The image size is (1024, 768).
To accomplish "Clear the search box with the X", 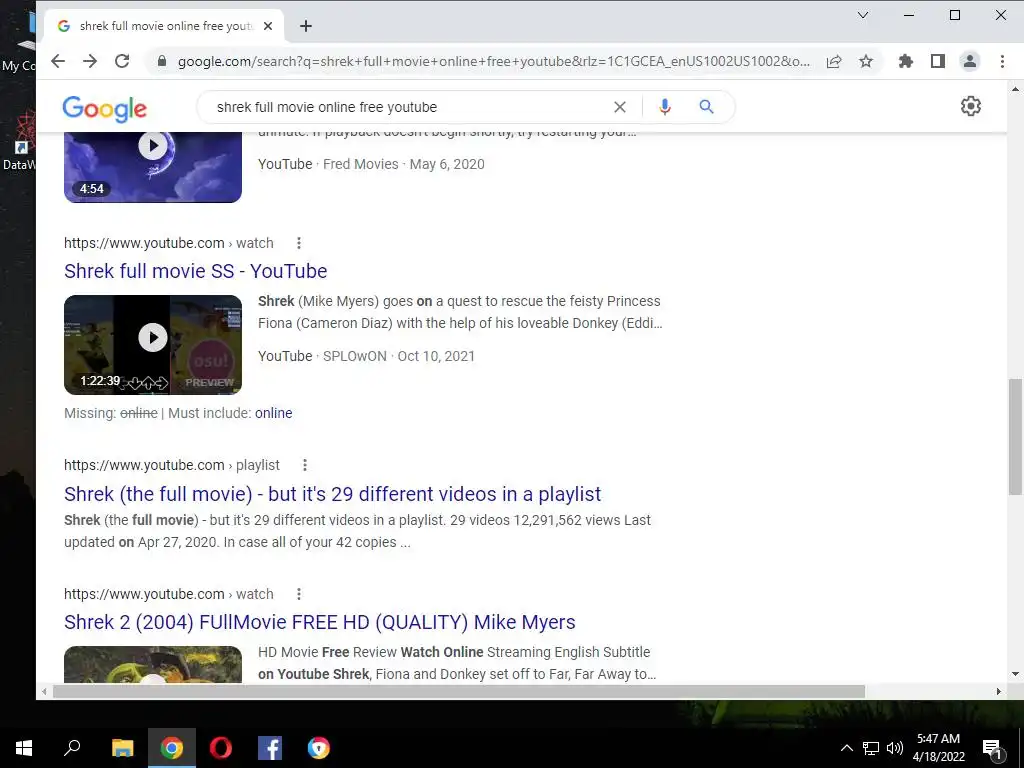I will pos(620,107).
